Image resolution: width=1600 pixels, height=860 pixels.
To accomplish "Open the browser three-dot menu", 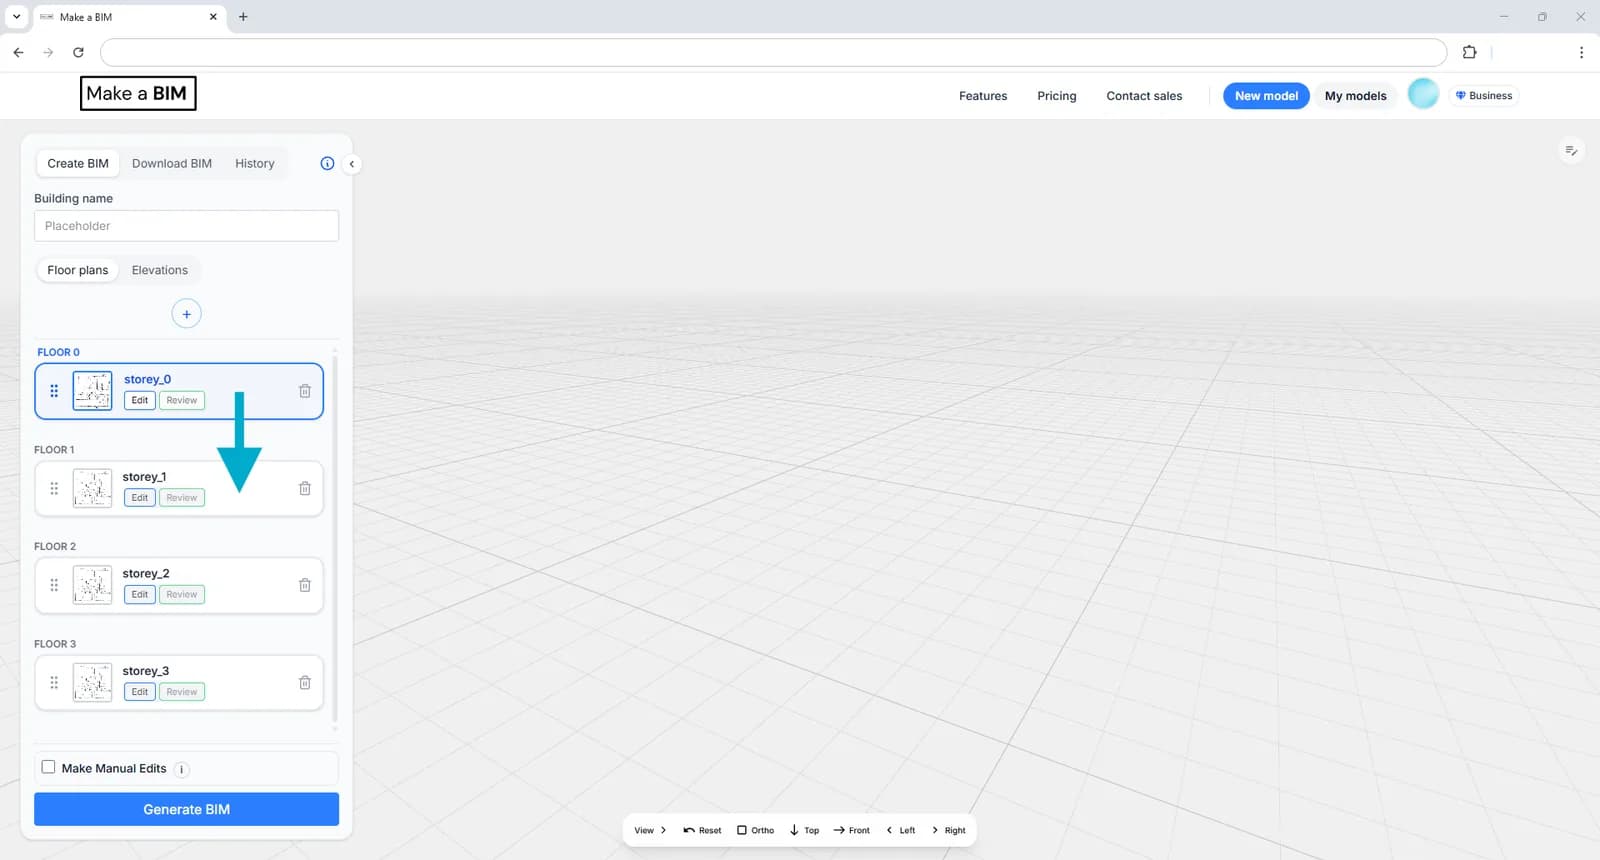I will coord(1581,52).
